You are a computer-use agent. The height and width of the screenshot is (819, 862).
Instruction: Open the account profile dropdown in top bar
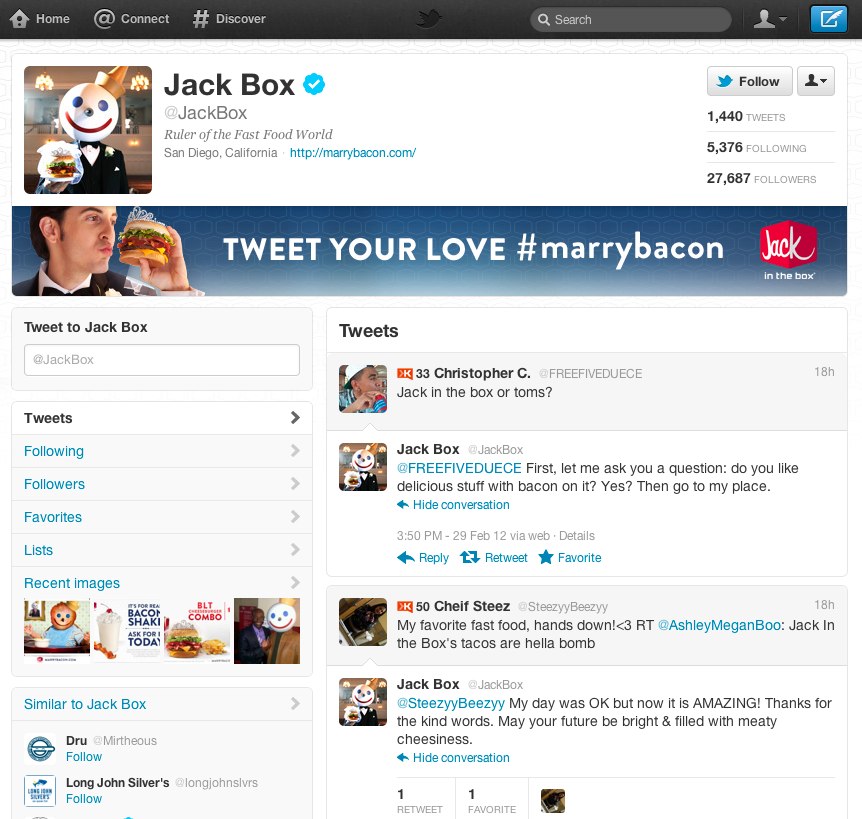tap(769, 19)
